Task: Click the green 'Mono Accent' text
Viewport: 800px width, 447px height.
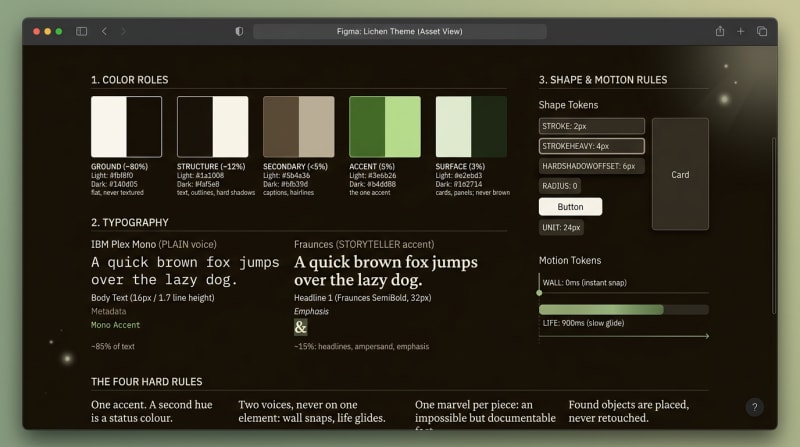Action: 115,325
